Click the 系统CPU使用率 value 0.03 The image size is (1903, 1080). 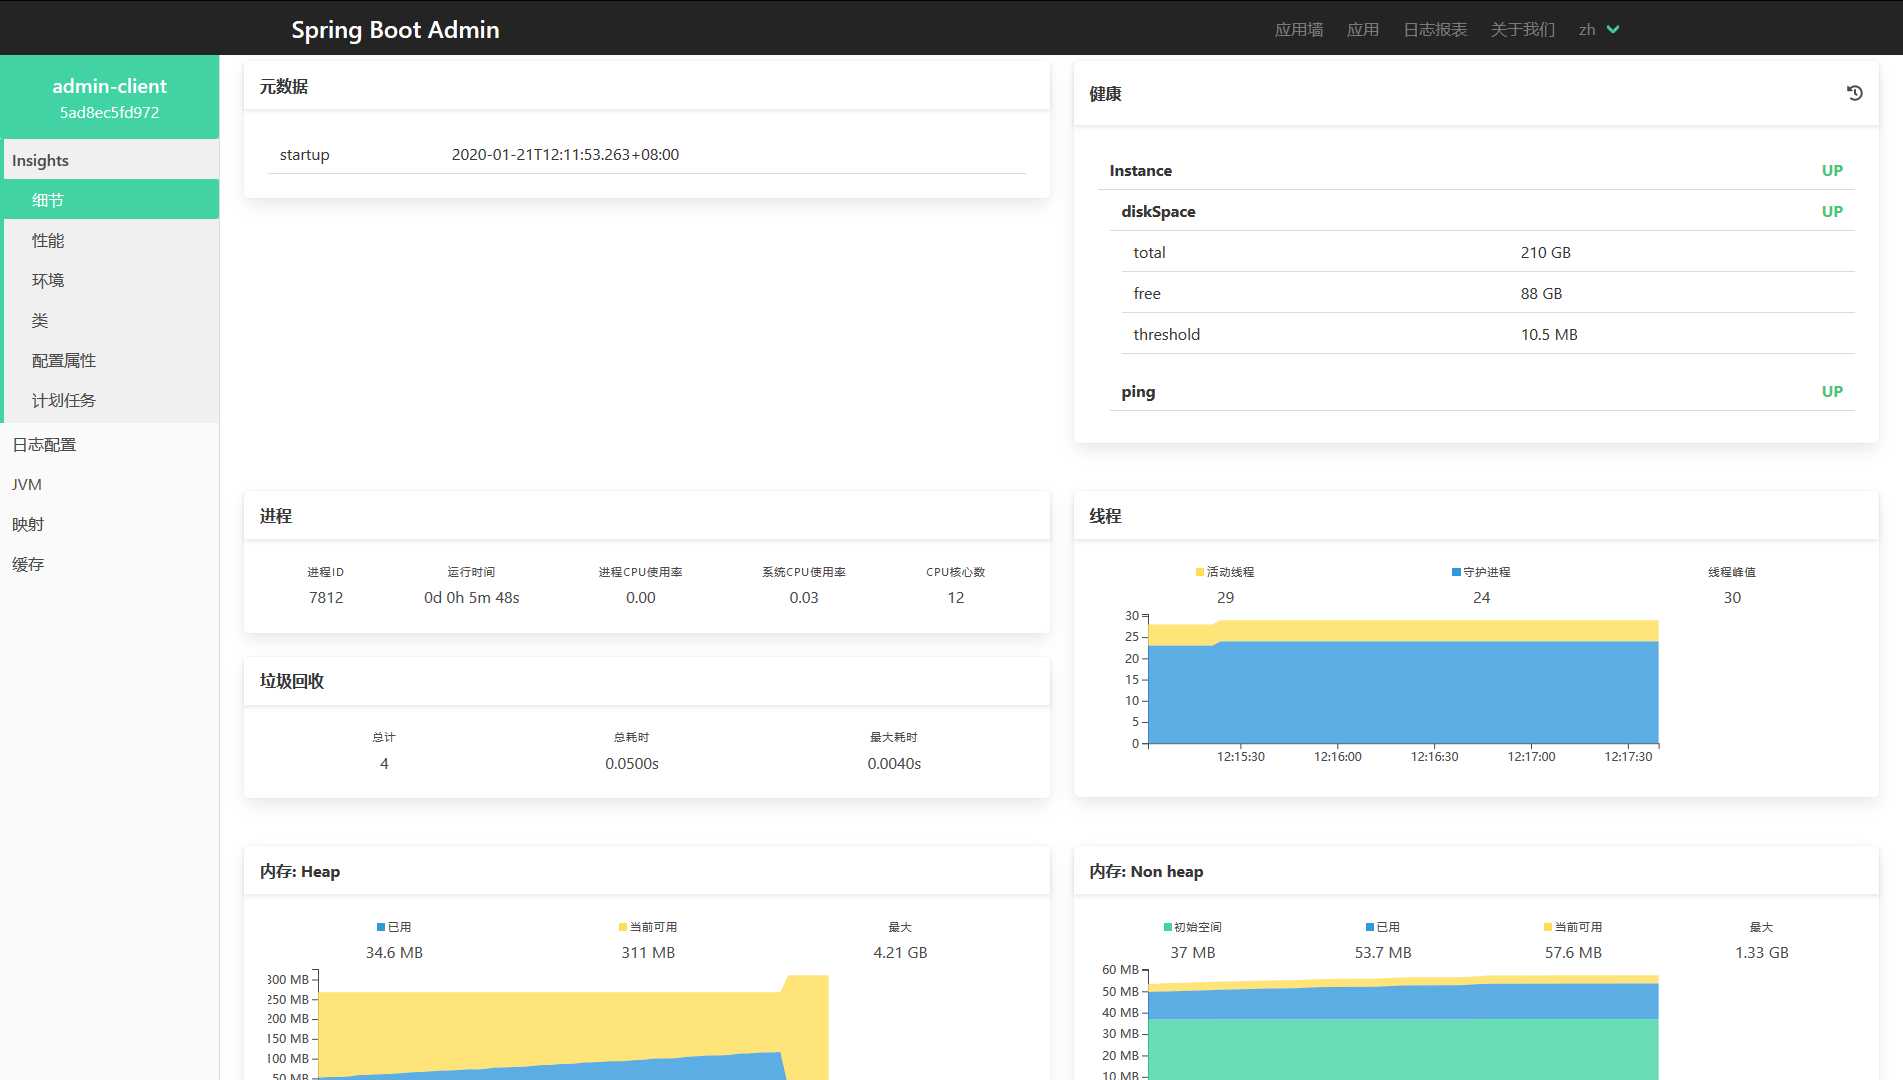point(804,597)
